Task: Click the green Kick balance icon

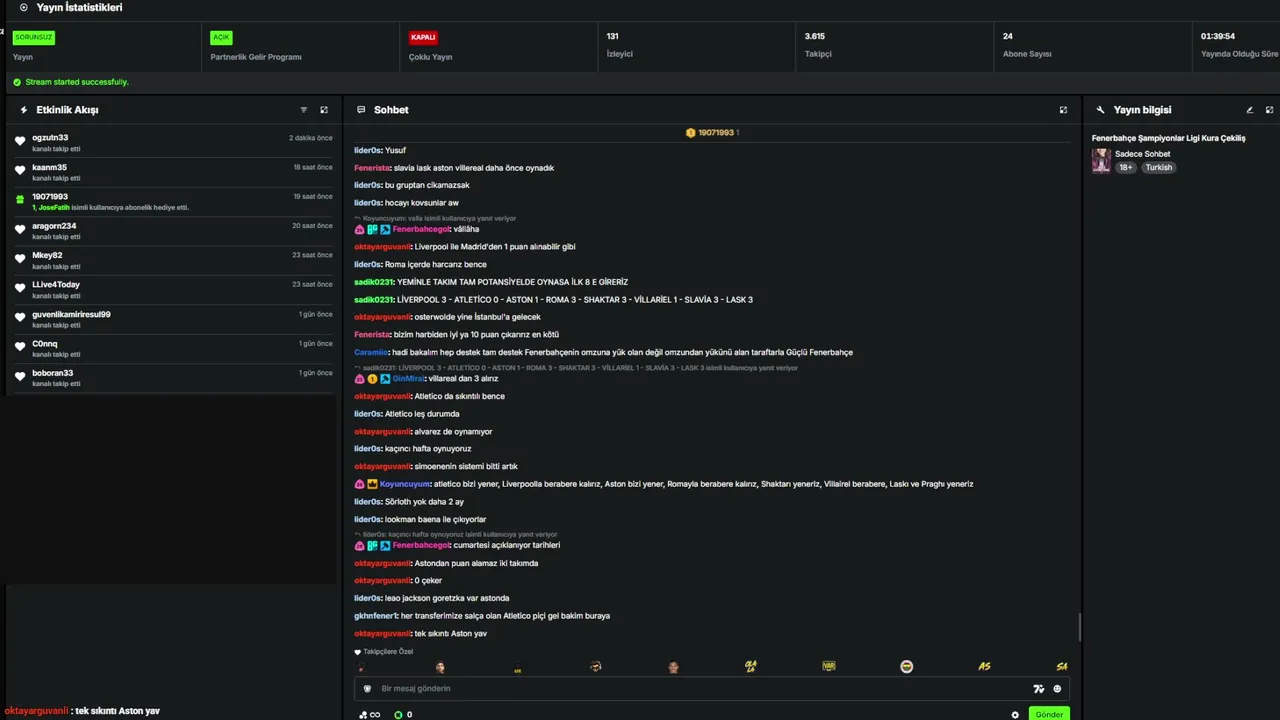Action: (x=398, y=715)
